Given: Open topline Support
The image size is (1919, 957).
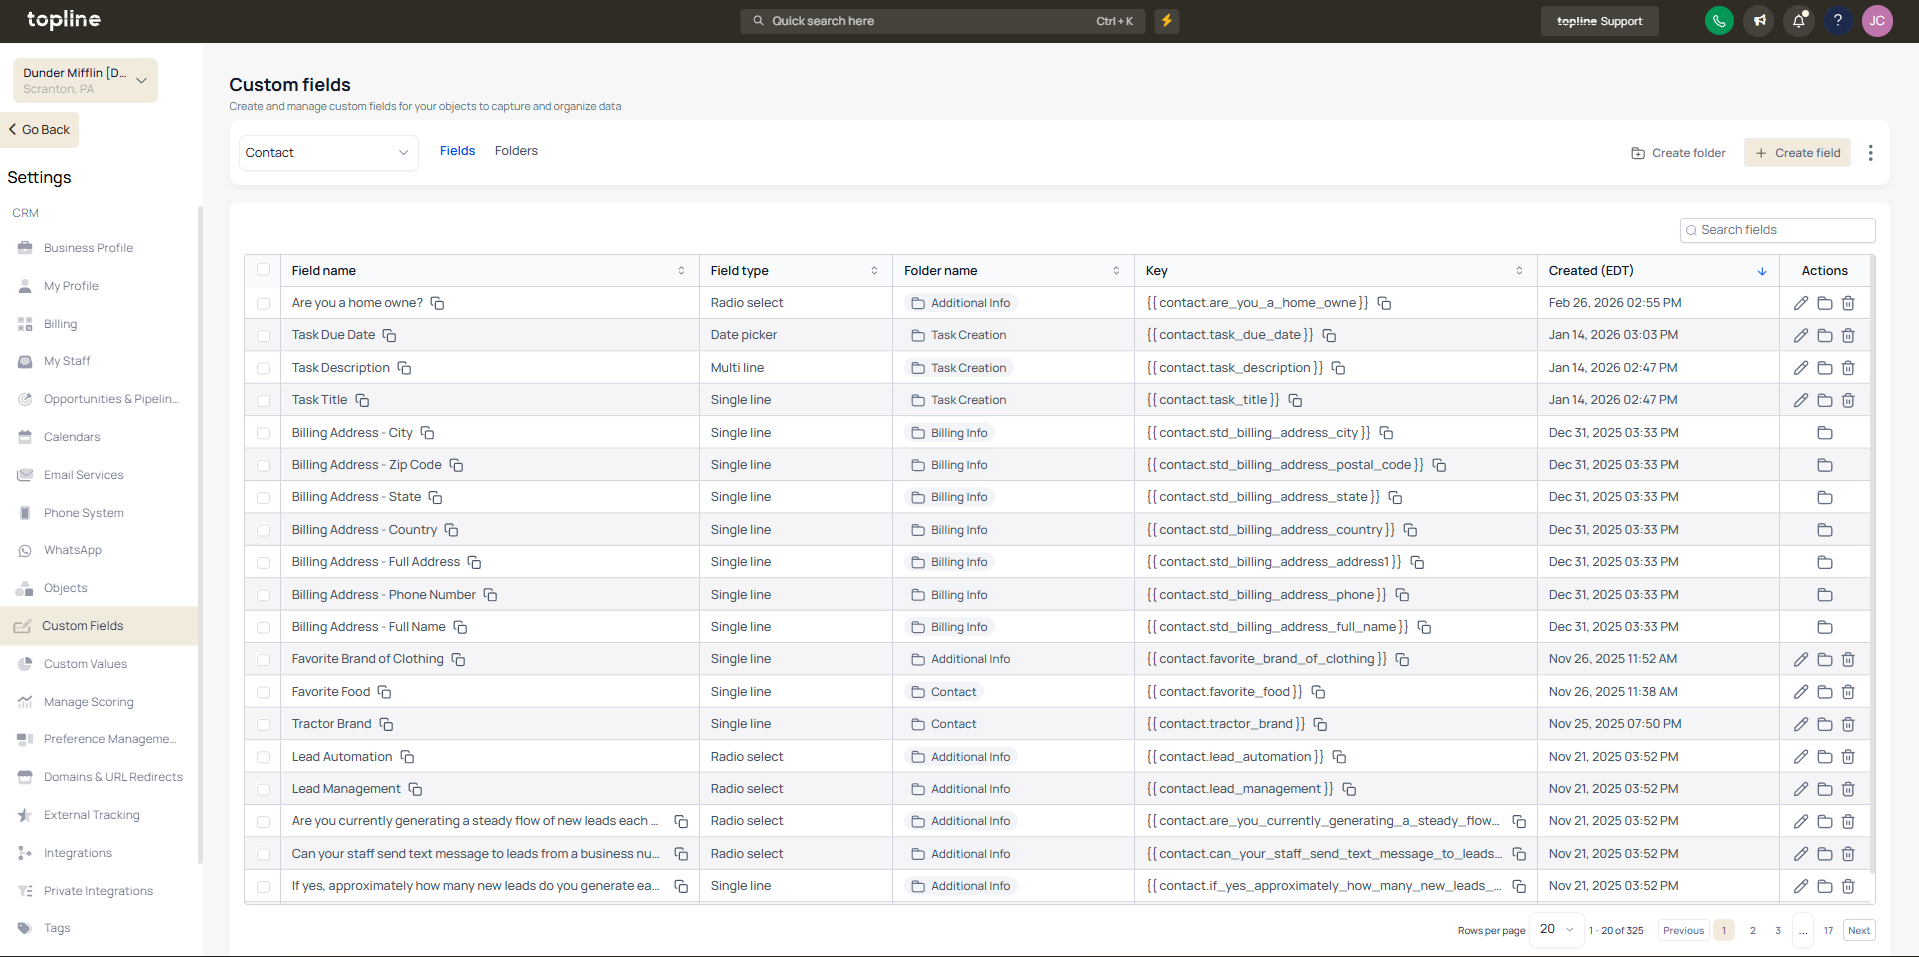Looking at the screenshot, I should coord(1599,21).
